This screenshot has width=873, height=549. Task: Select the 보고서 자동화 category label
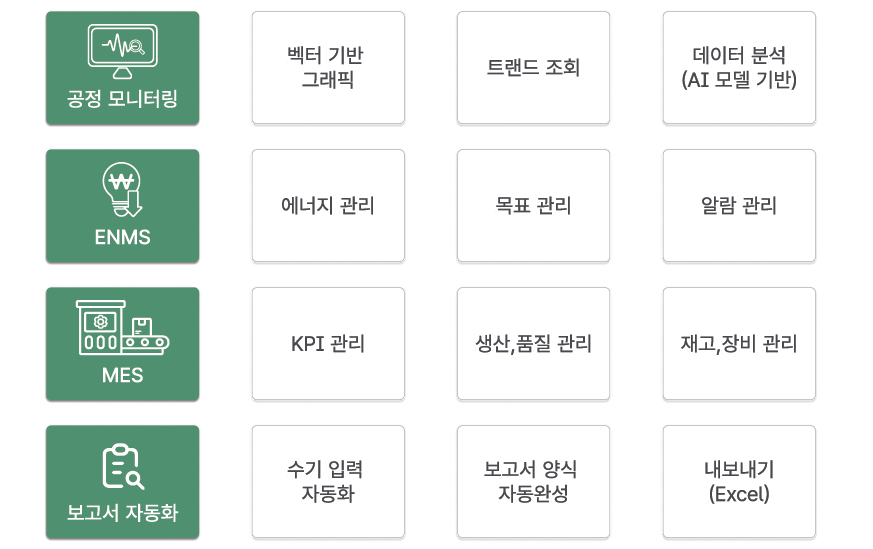point(122,512)
